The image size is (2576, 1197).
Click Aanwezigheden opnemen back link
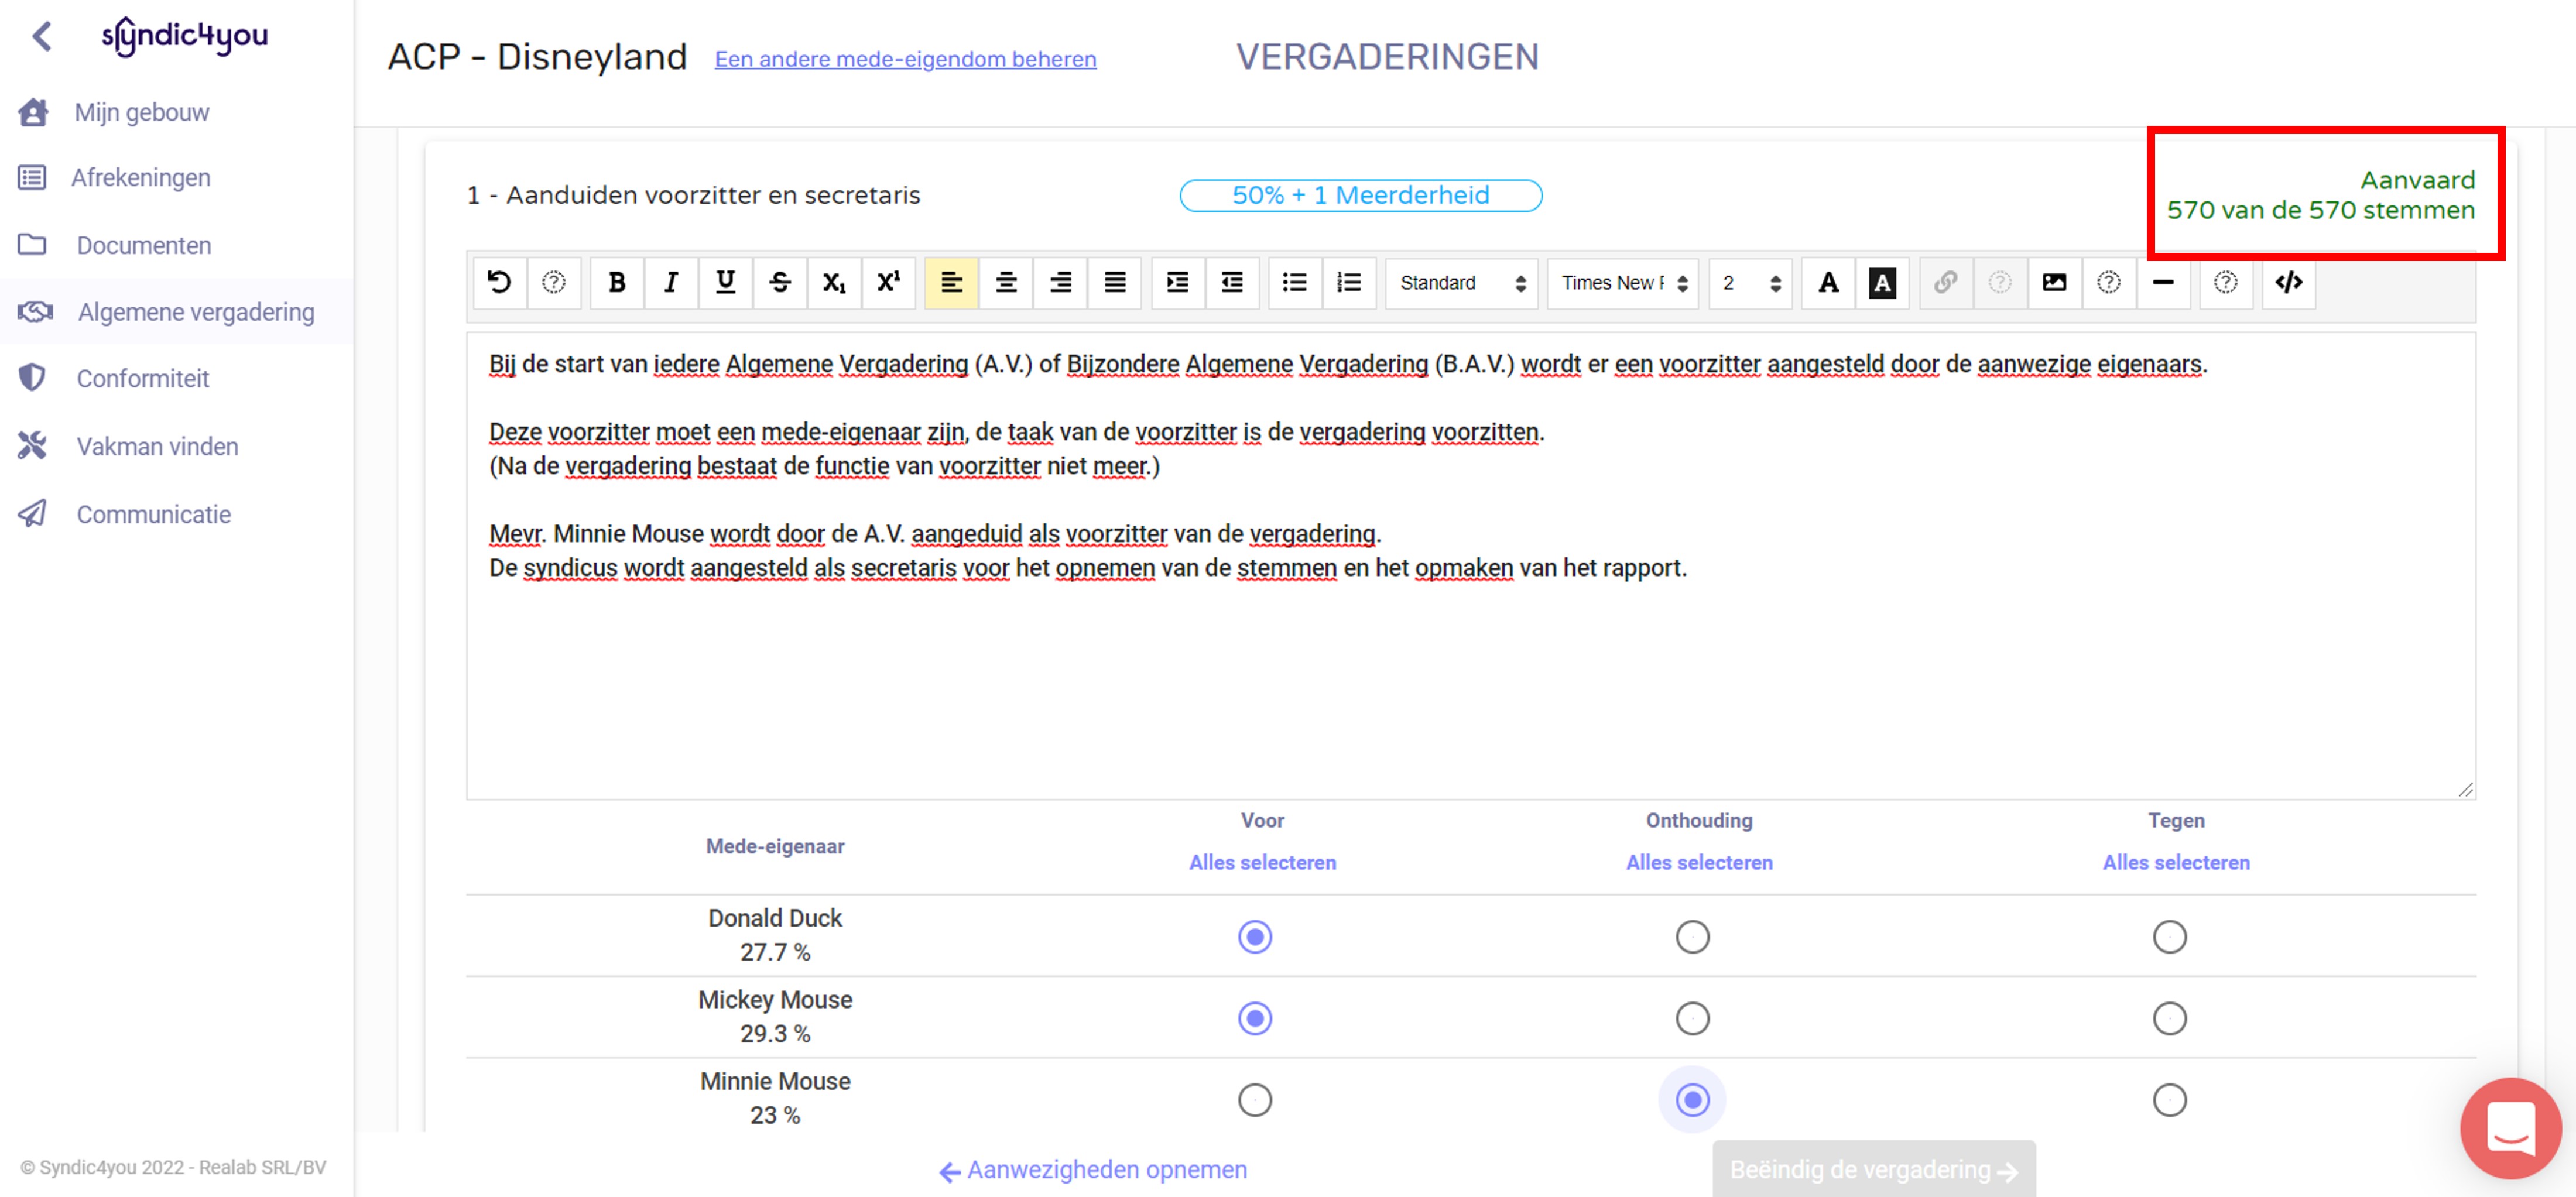tap(1094, 1169)
